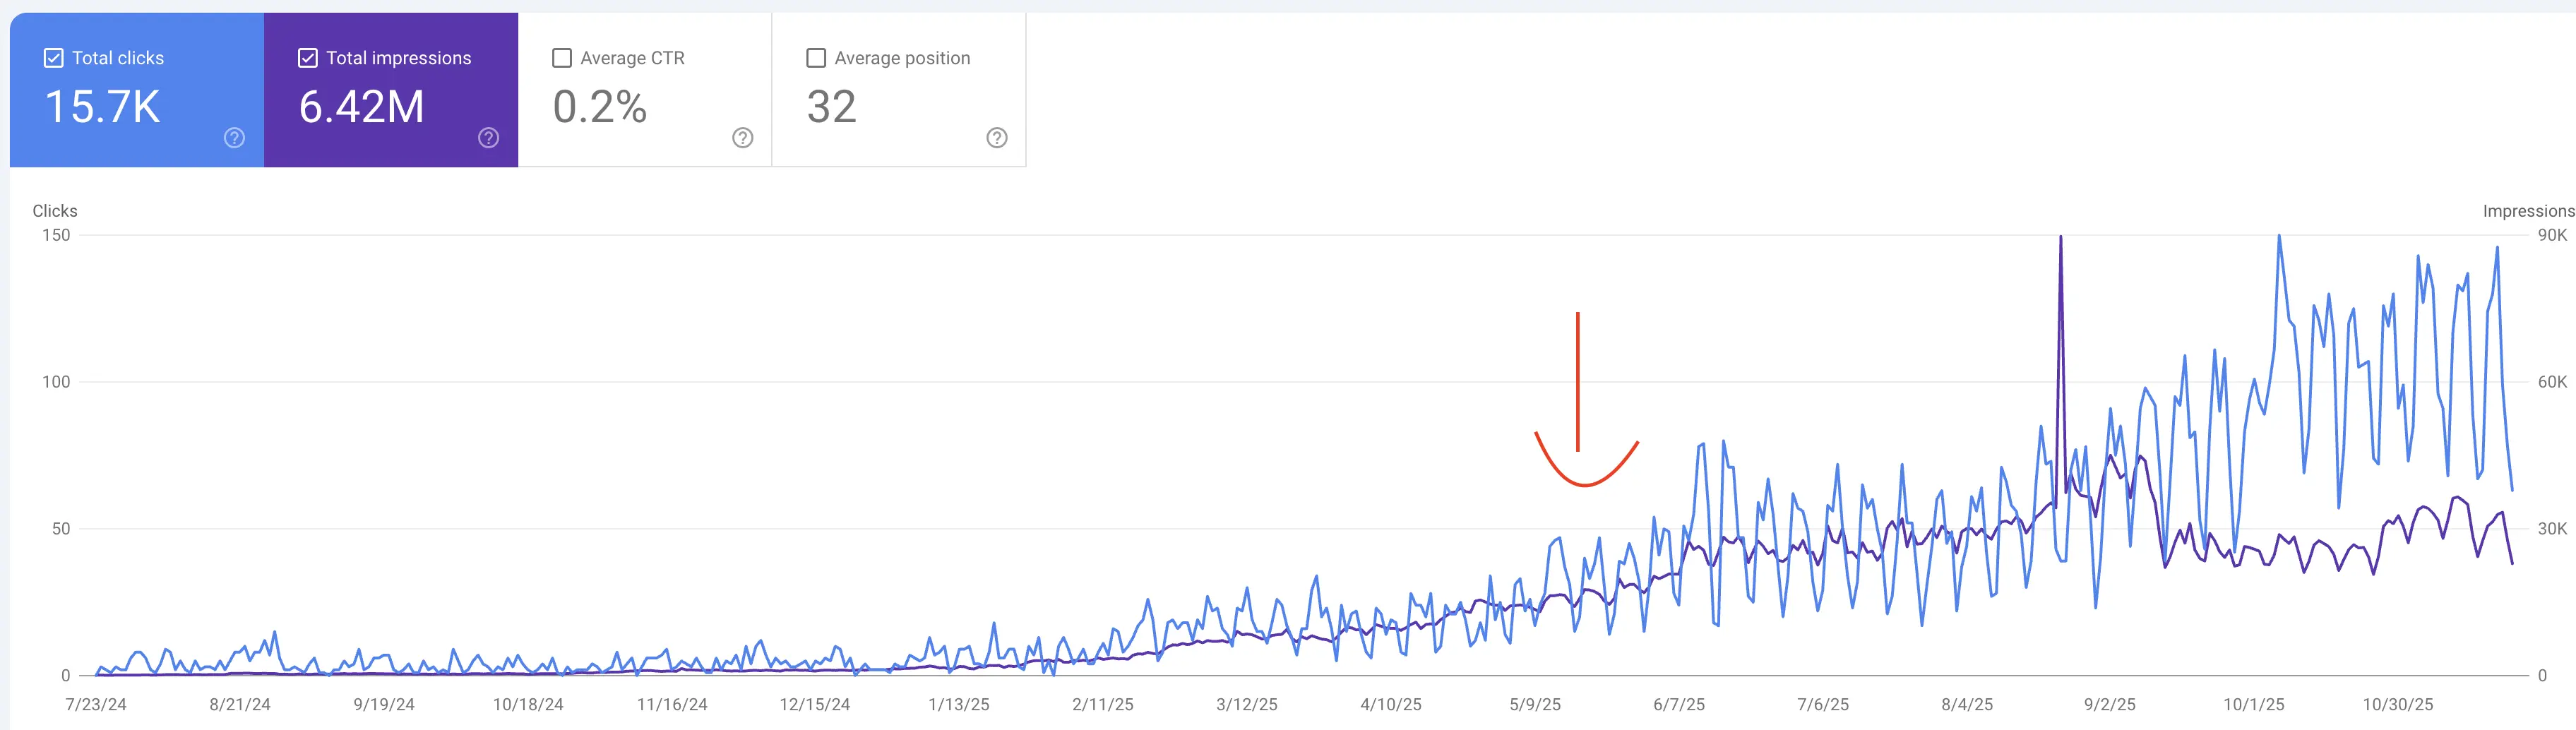This screenshot has height=730, width=2576.
Task: Select the Total clicks metric card
Action: click(135, 90)
